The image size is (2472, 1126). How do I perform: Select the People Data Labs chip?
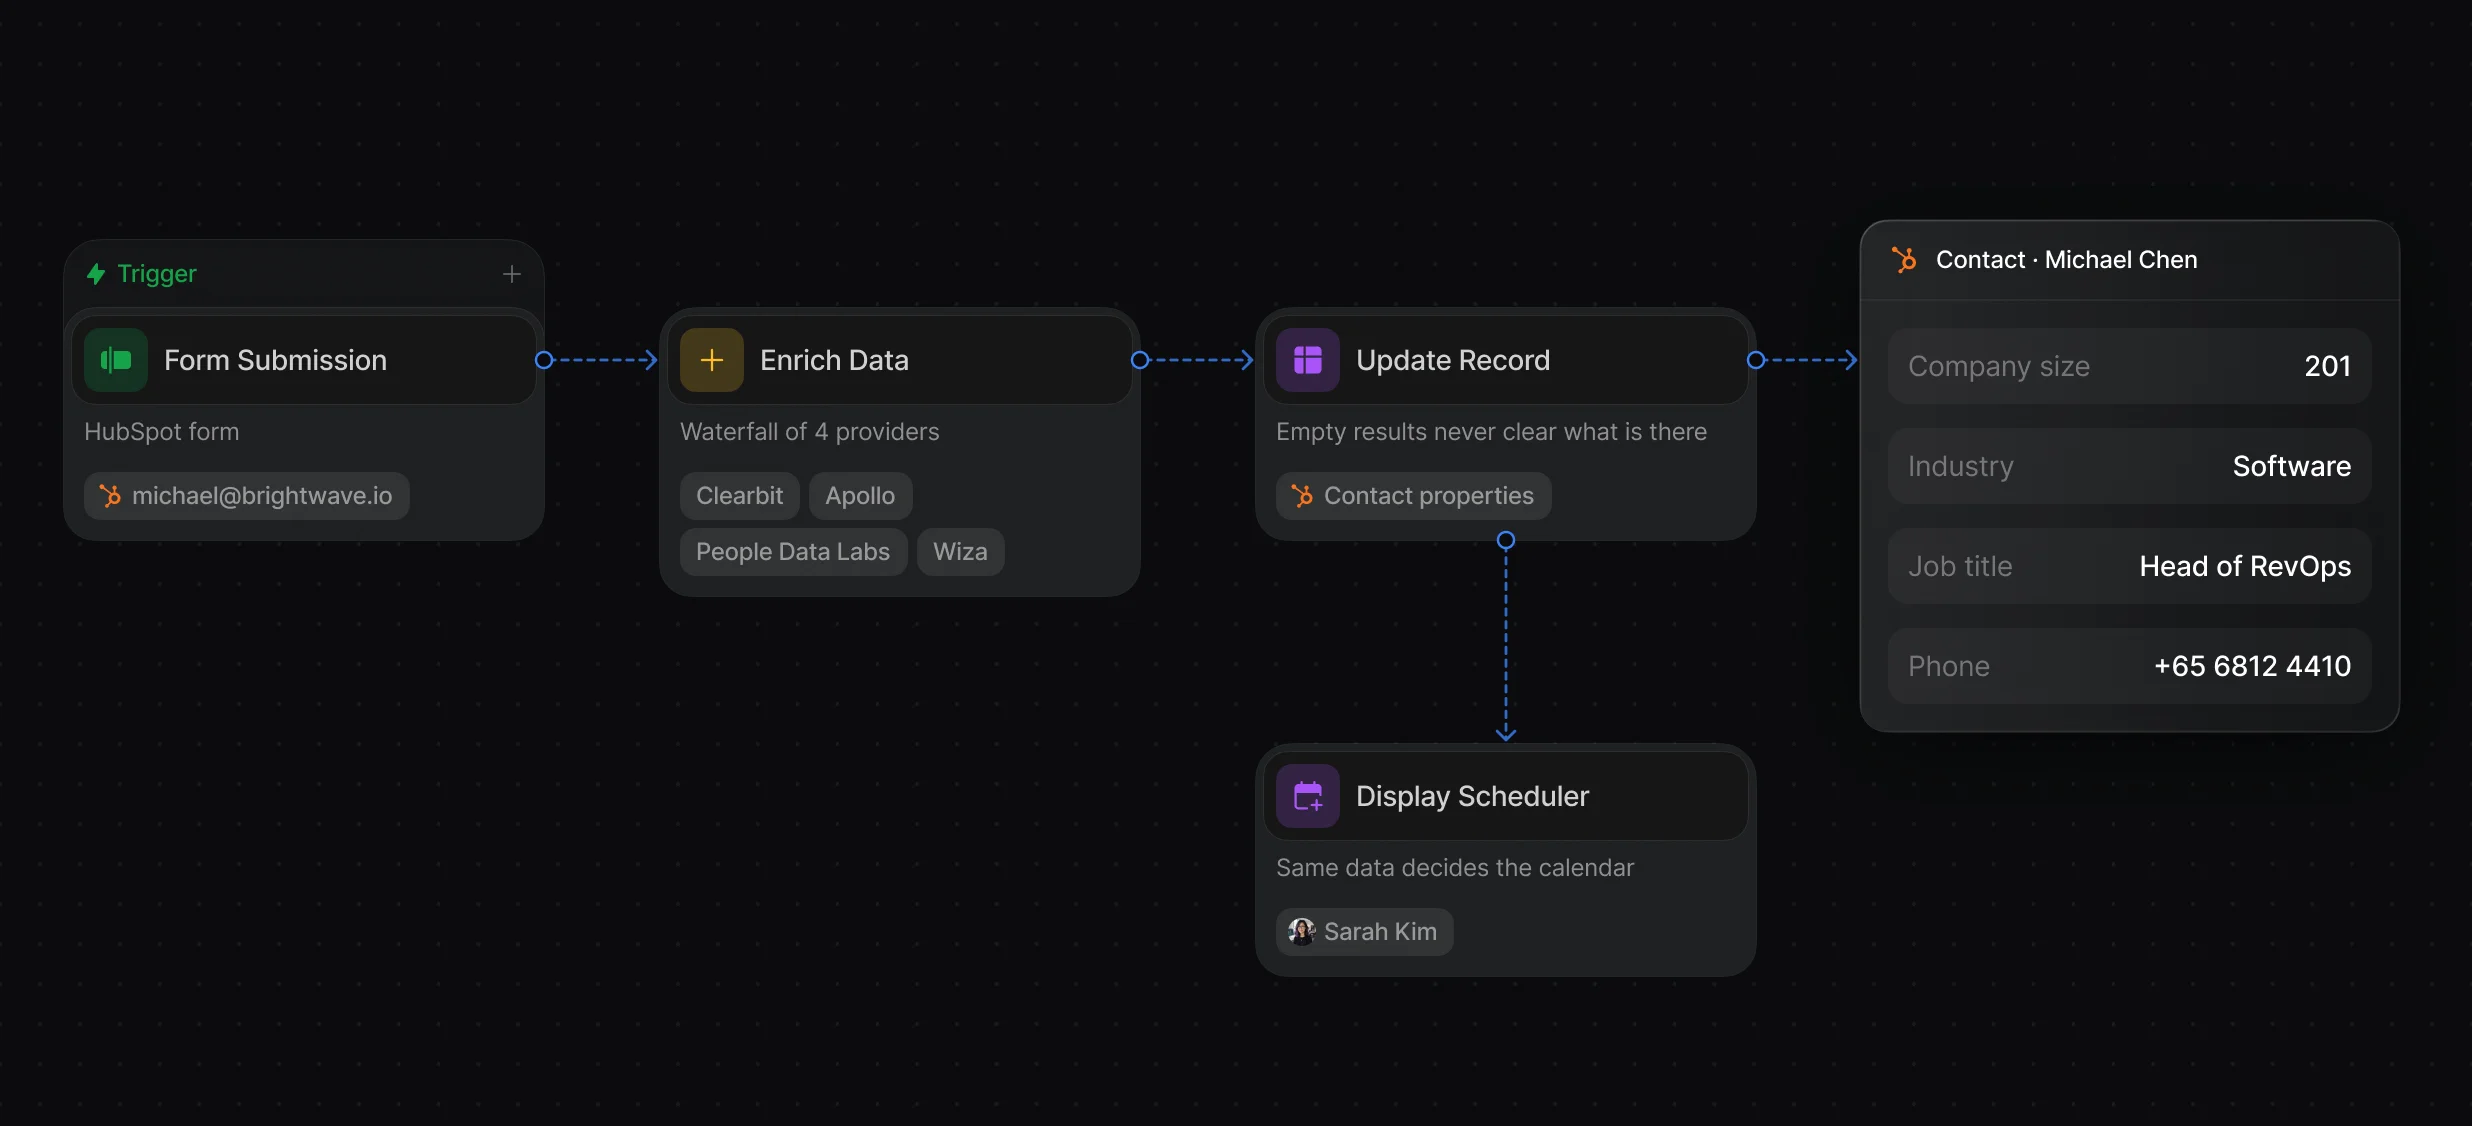coord(793,552)
